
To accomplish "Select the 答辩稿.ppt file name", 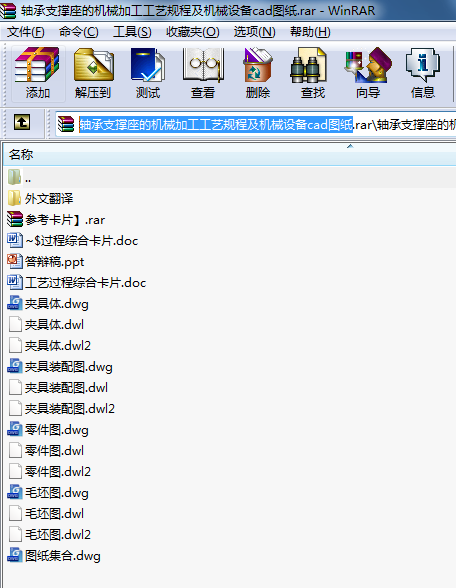I will 54,261.
